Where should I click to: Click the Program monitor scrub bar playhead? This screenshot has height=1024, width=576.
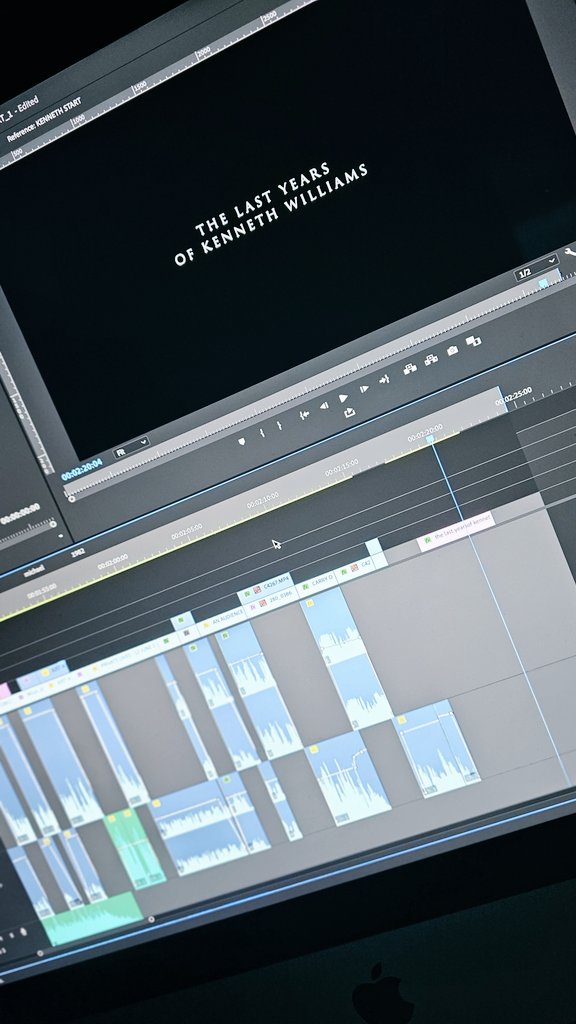pyautogui.click(x=543, y=283)
